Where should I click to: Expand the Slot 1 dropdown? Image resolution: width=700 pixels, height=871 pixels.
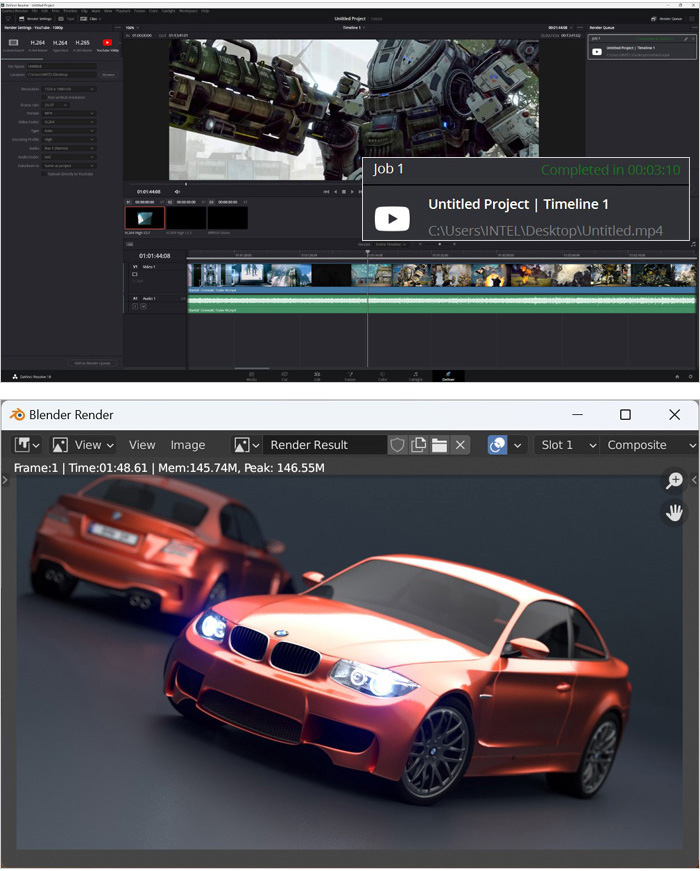(564, 445)
